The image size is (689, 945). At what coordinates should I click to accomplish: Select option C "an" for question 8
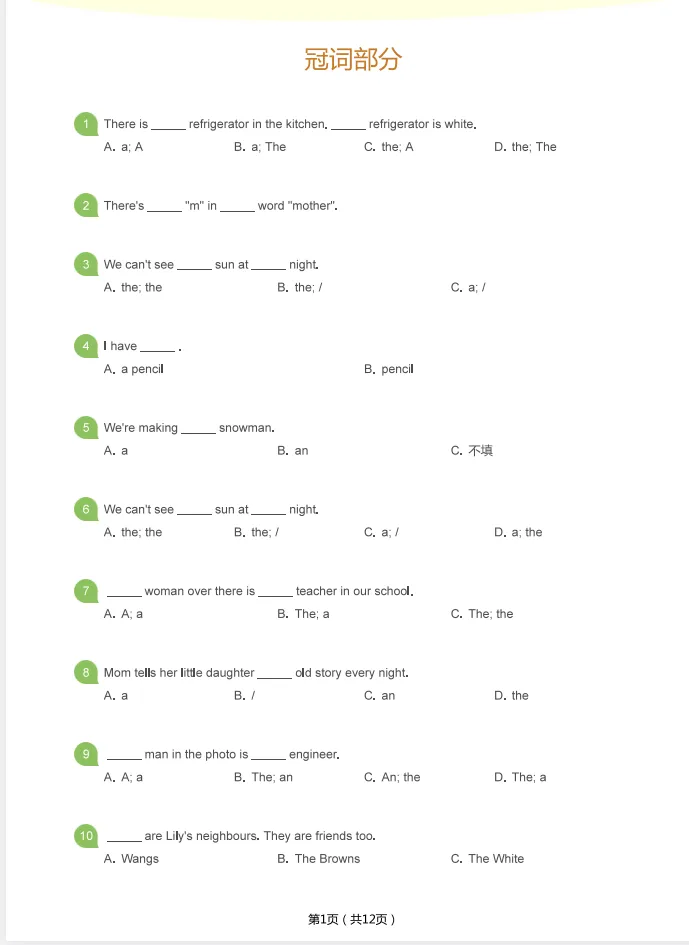click(x=380, y=695)
